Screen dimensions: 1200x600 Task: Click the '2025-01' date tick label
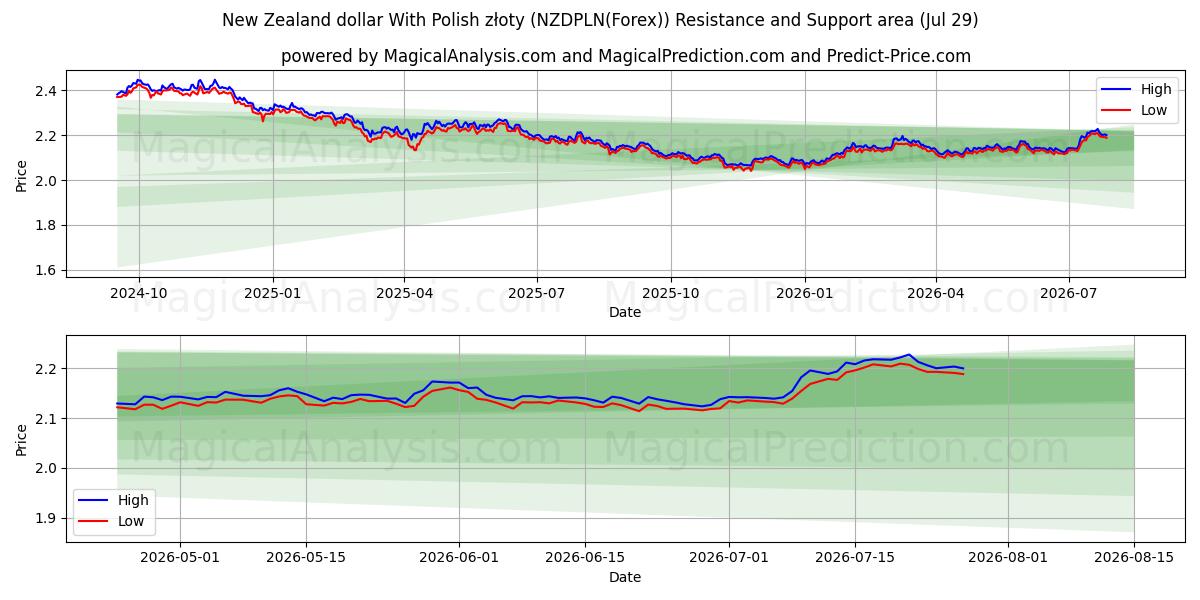click(272, 295)
